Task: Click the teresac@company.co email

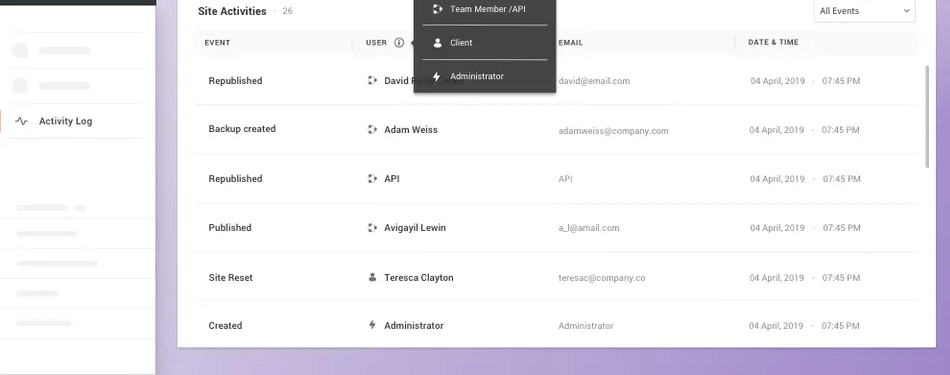Action: click(x=602, y=278)
